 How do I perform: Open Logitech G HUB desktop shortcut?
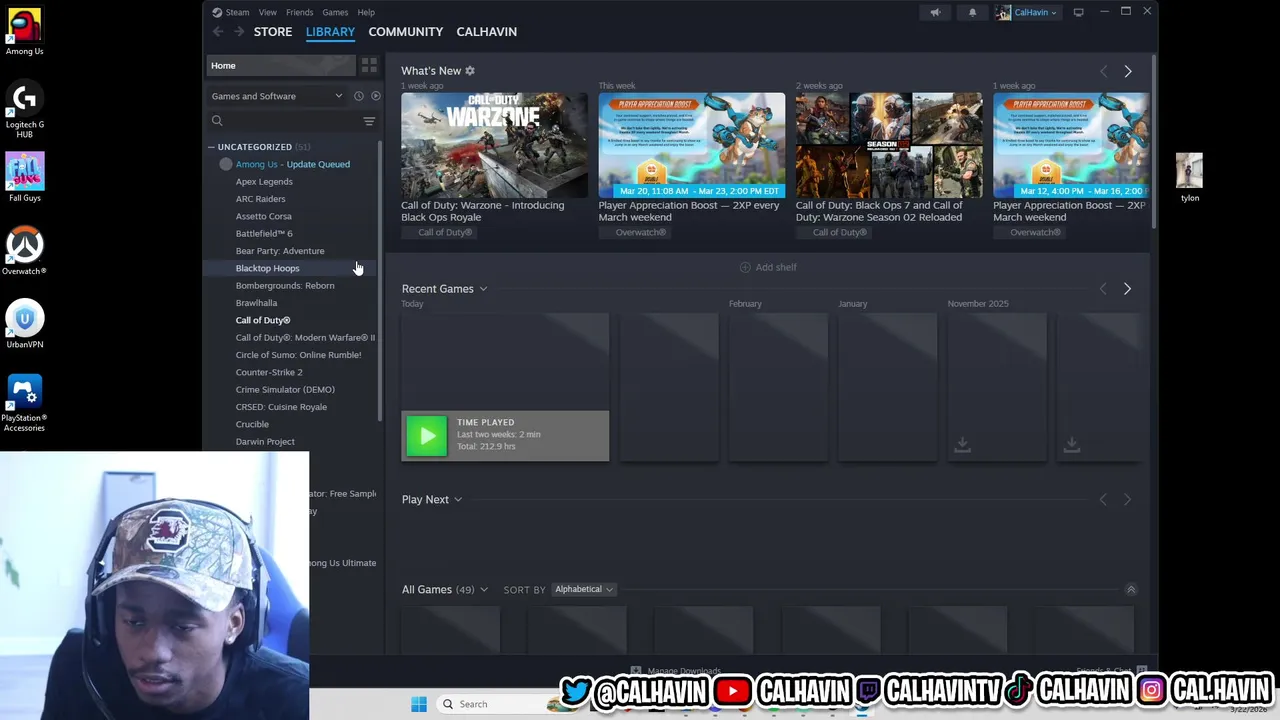click(24, 110)
